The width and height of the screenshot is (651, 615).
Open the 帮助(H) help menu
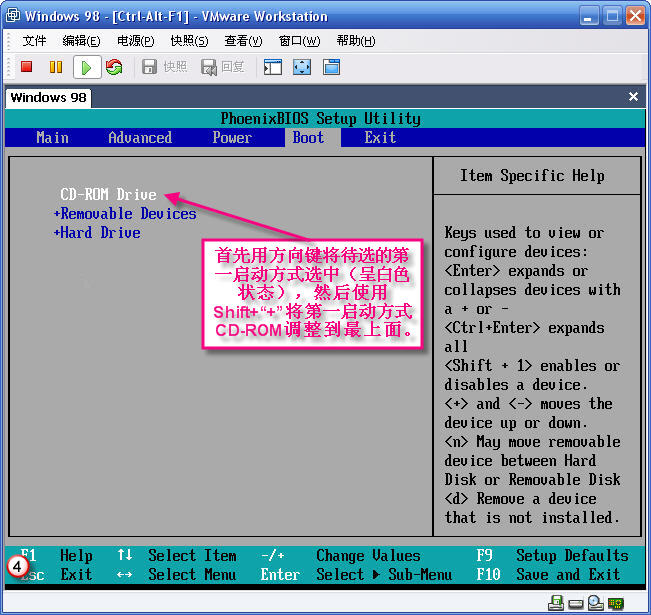click(x=355, y=41)
